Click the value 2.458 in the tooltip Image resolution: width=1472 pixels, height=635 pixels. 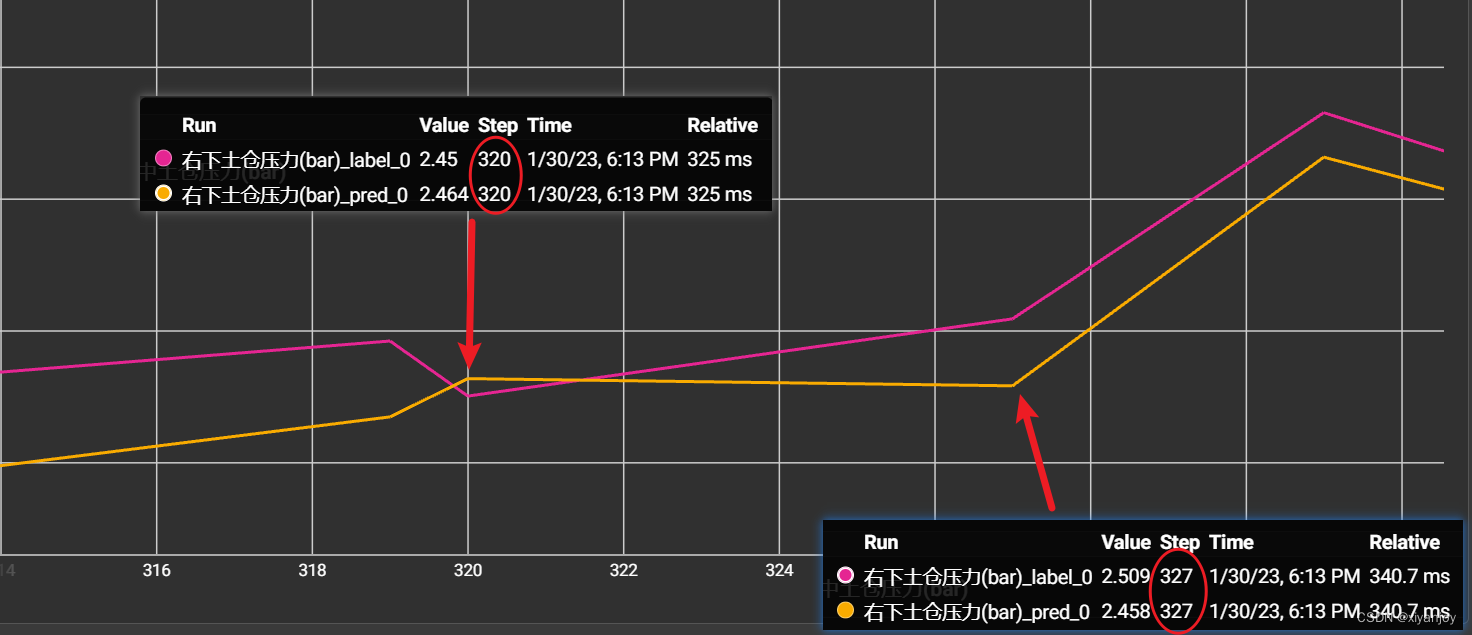1126,611
